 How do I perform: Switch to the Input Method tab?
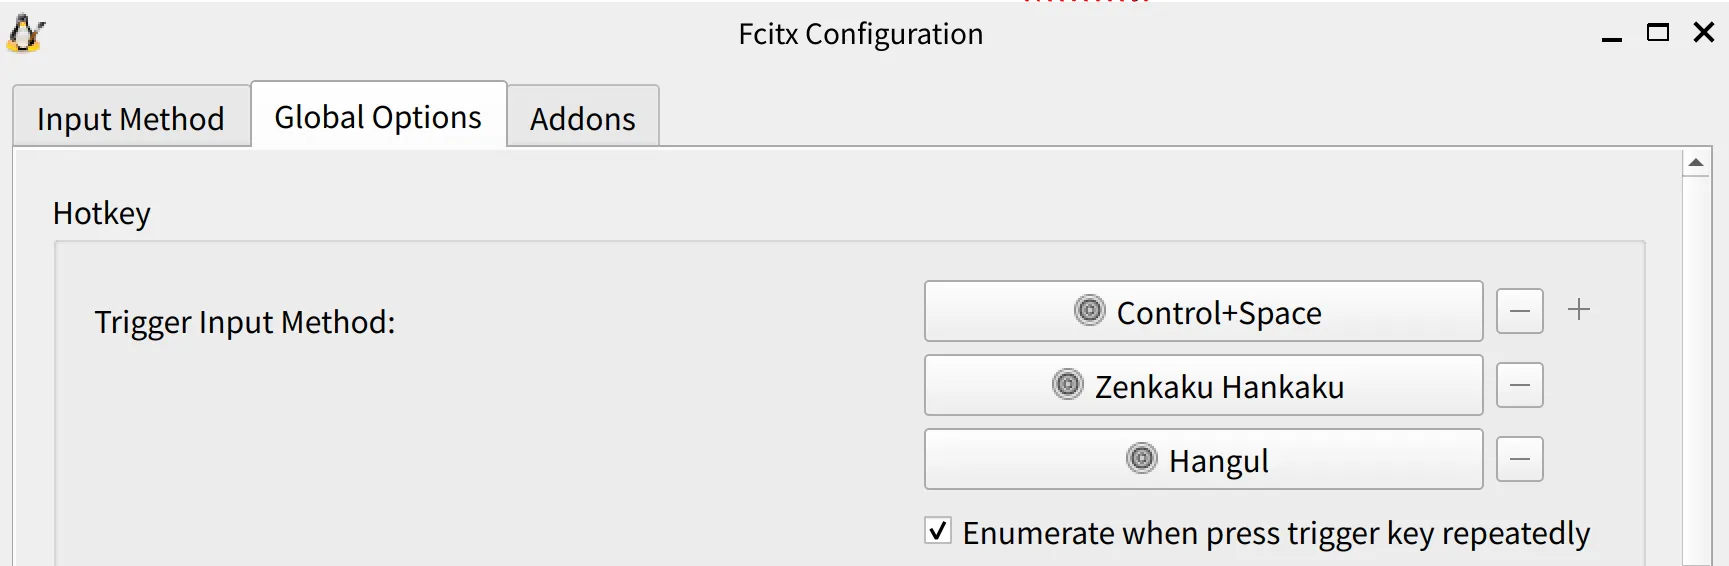pos(131,119)
